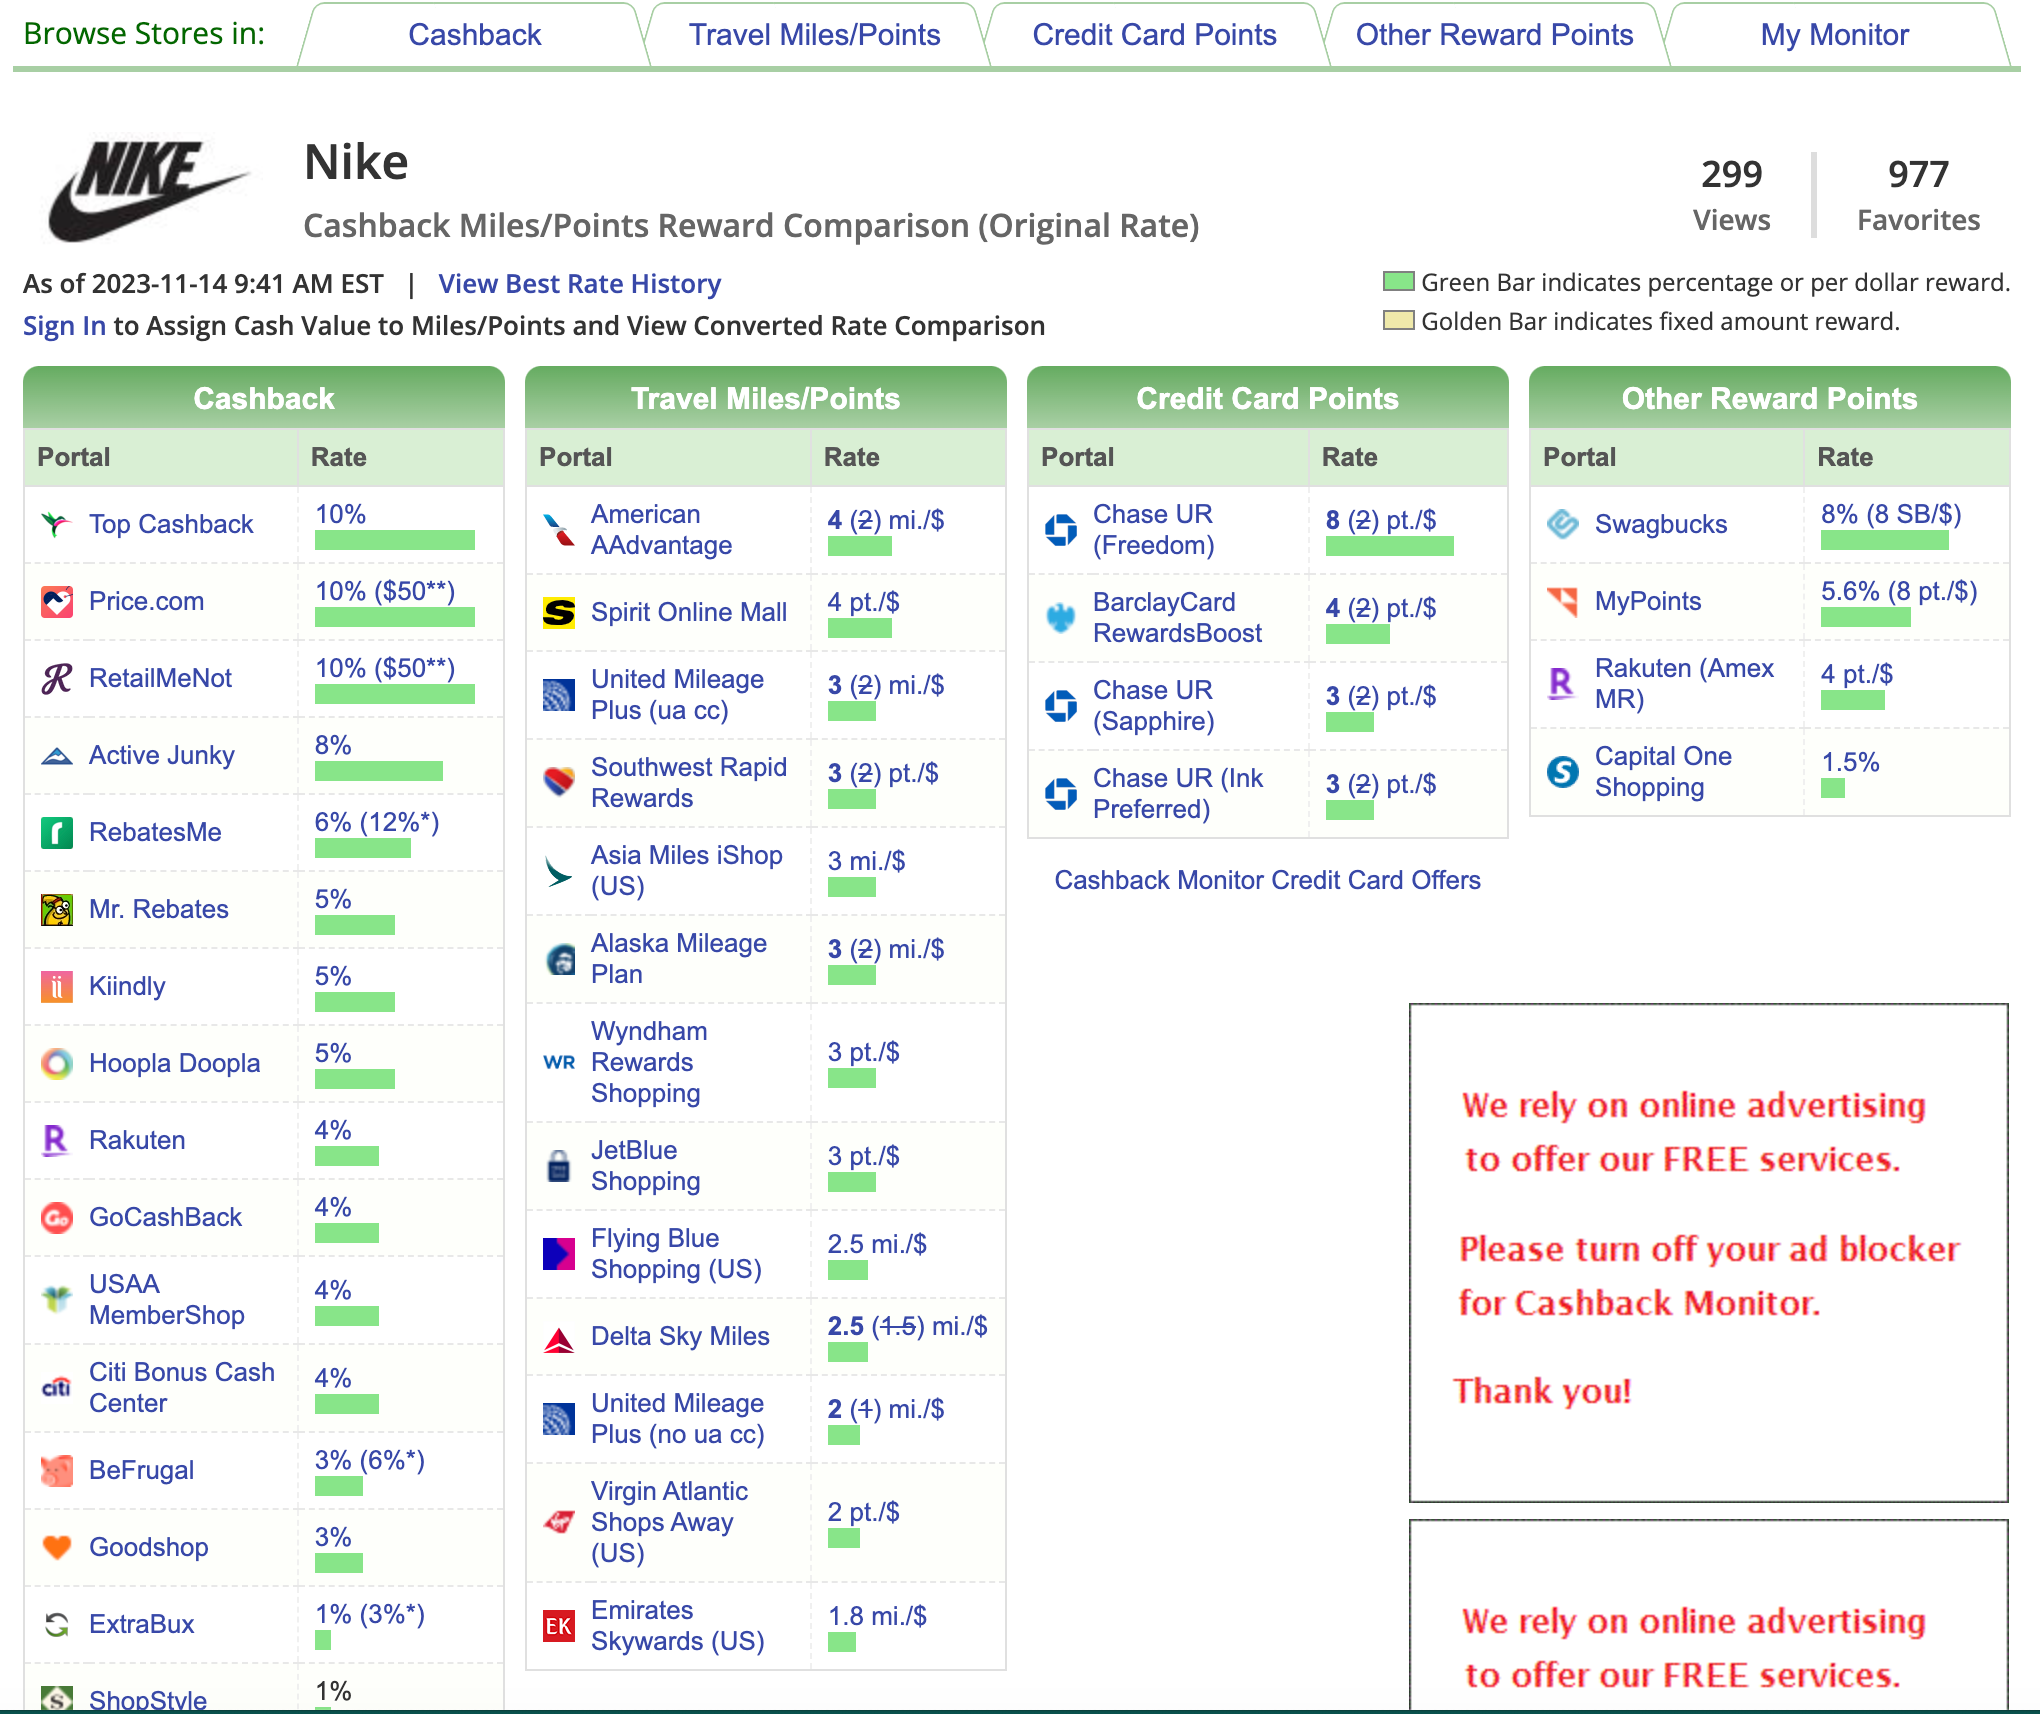Viewport: 2040px width, 1714px height.
Task: Open the Wyndham Rewards Shopping link
Action: [649, 1062]
